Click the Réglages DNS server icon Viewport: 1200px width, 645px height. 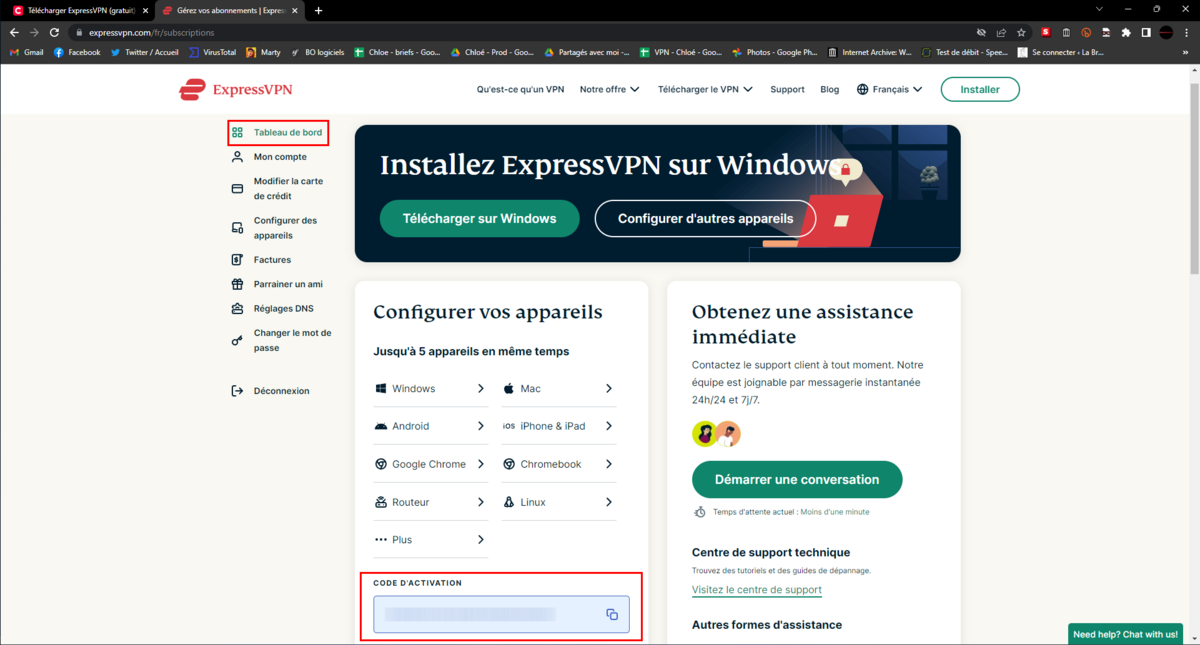tap(237, 309)
